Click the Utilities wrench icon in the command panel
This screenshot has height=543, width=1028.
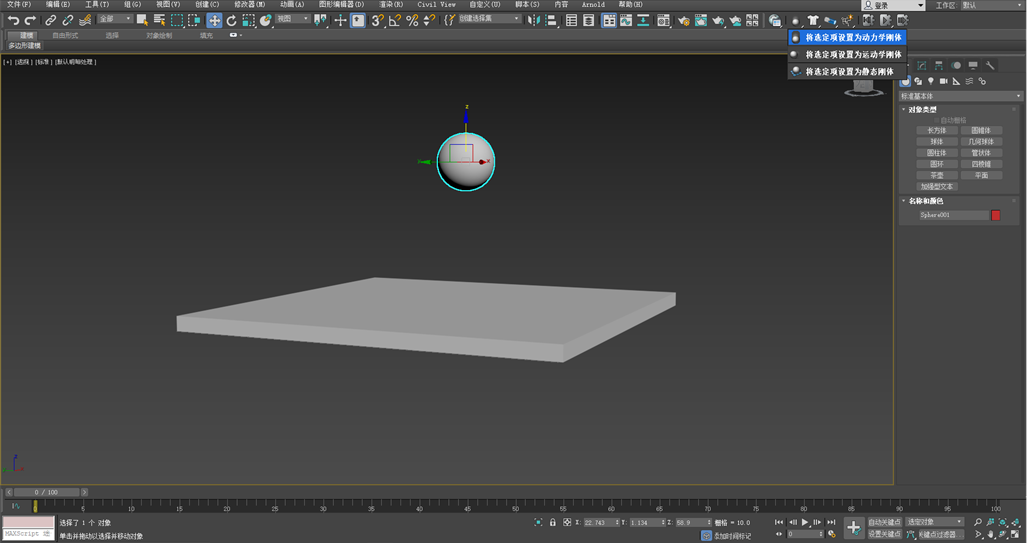tap(990, 66)
